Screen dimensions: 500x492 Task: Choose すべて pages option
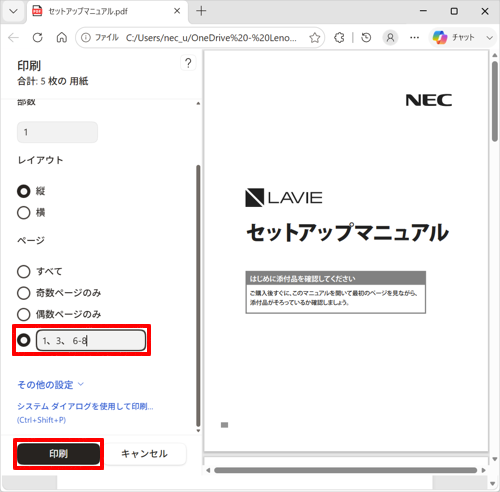click(23, 272)
